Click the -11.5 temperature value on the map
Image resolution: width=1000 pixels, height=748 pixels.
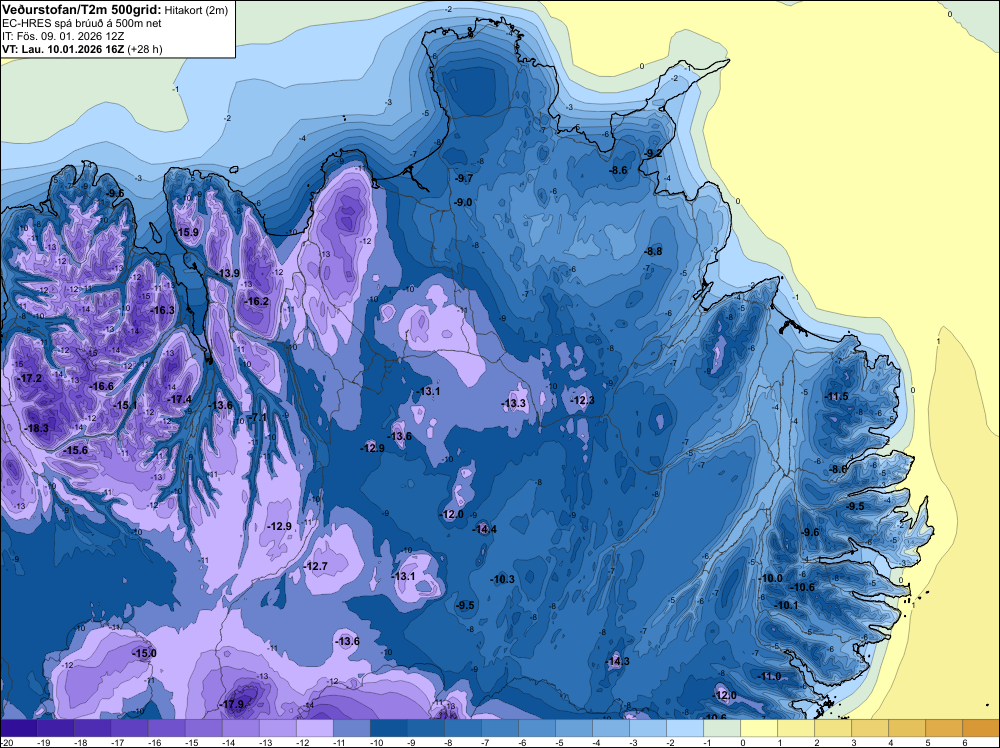click(x=837, y=396)
